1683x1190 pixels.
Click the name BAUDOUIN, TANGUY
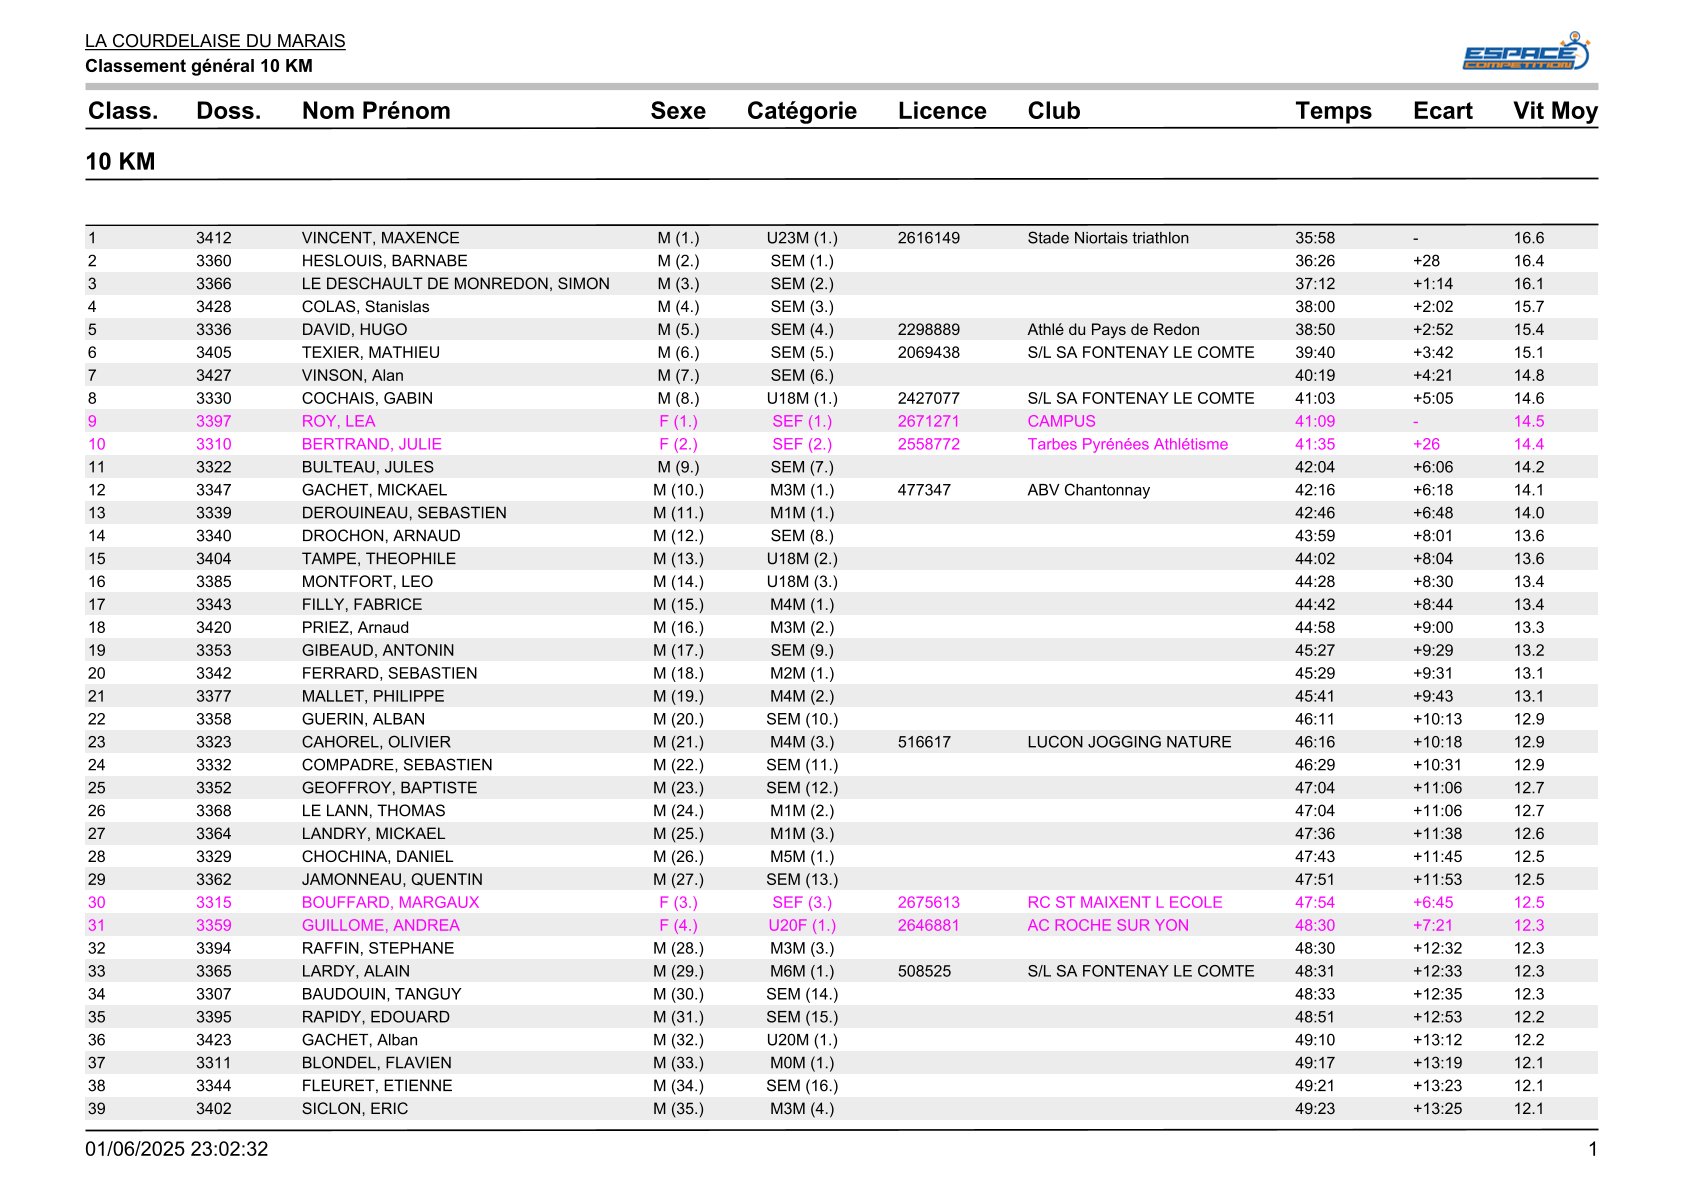pyautogui.click(x=382, y=997)
